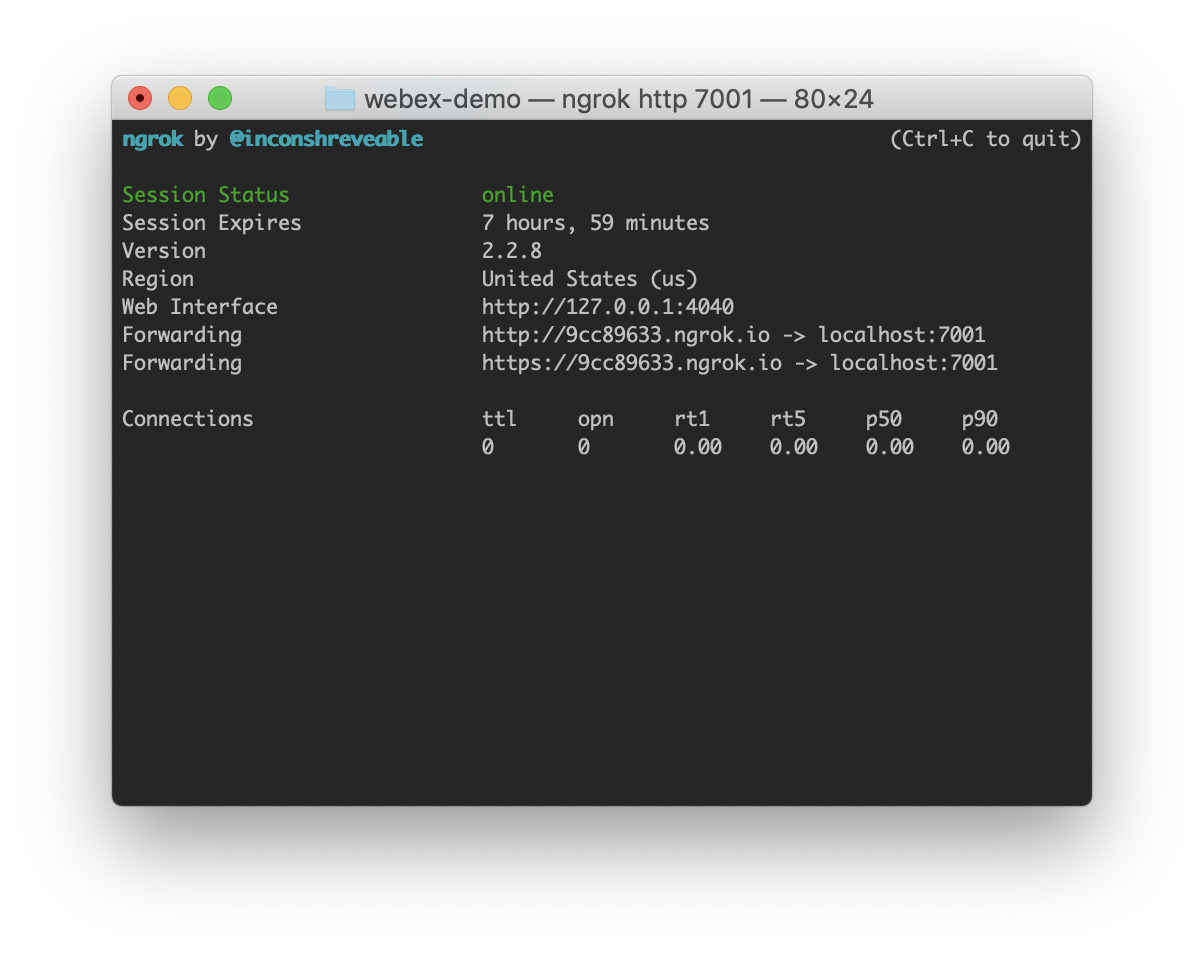1204x954 pixels.
Task: Click the green zoom window button
Action: 220,98
